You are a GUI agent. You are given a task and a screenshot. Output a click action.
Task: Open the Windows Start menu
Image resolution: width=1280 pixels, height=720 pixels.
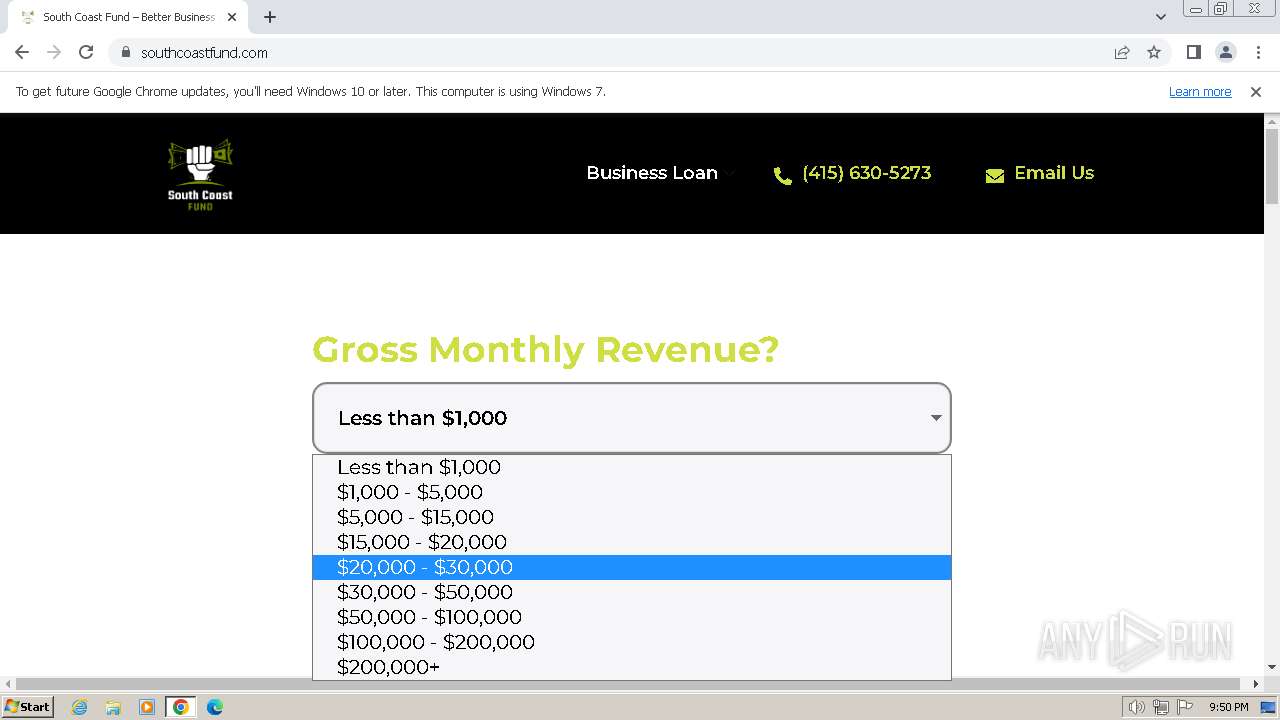[28, 707]
